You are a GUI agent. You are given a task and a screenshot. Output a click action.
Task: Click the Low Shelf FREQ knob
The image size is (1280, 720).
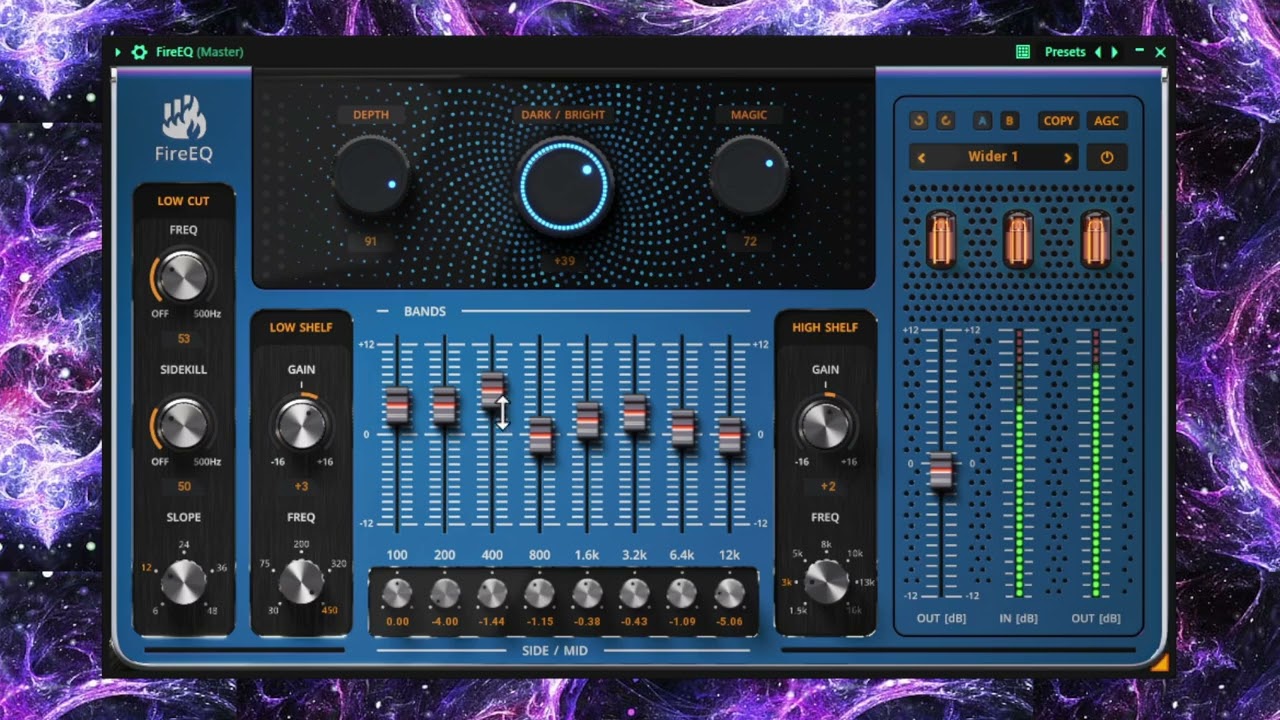301,581
